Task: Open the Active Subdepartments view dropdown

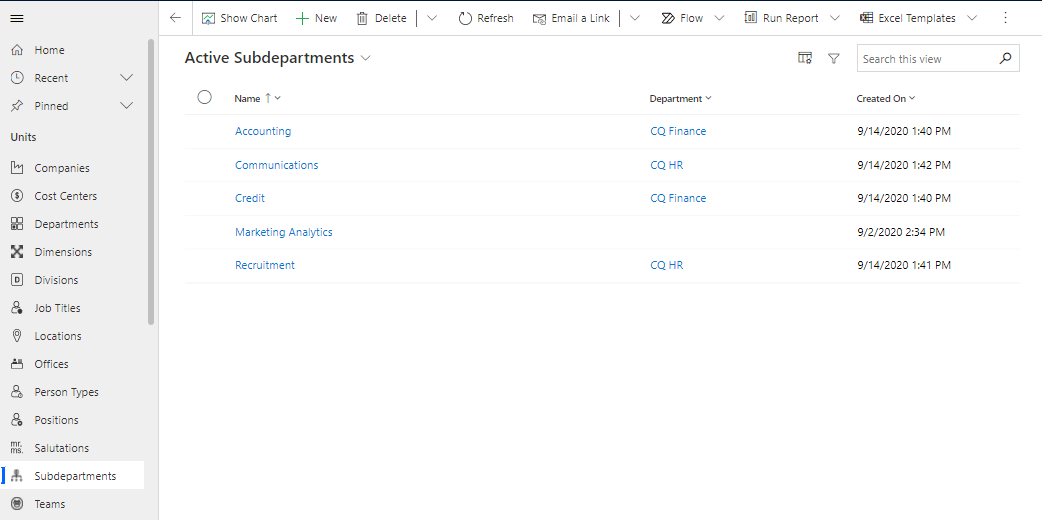Action: point(366,59)
